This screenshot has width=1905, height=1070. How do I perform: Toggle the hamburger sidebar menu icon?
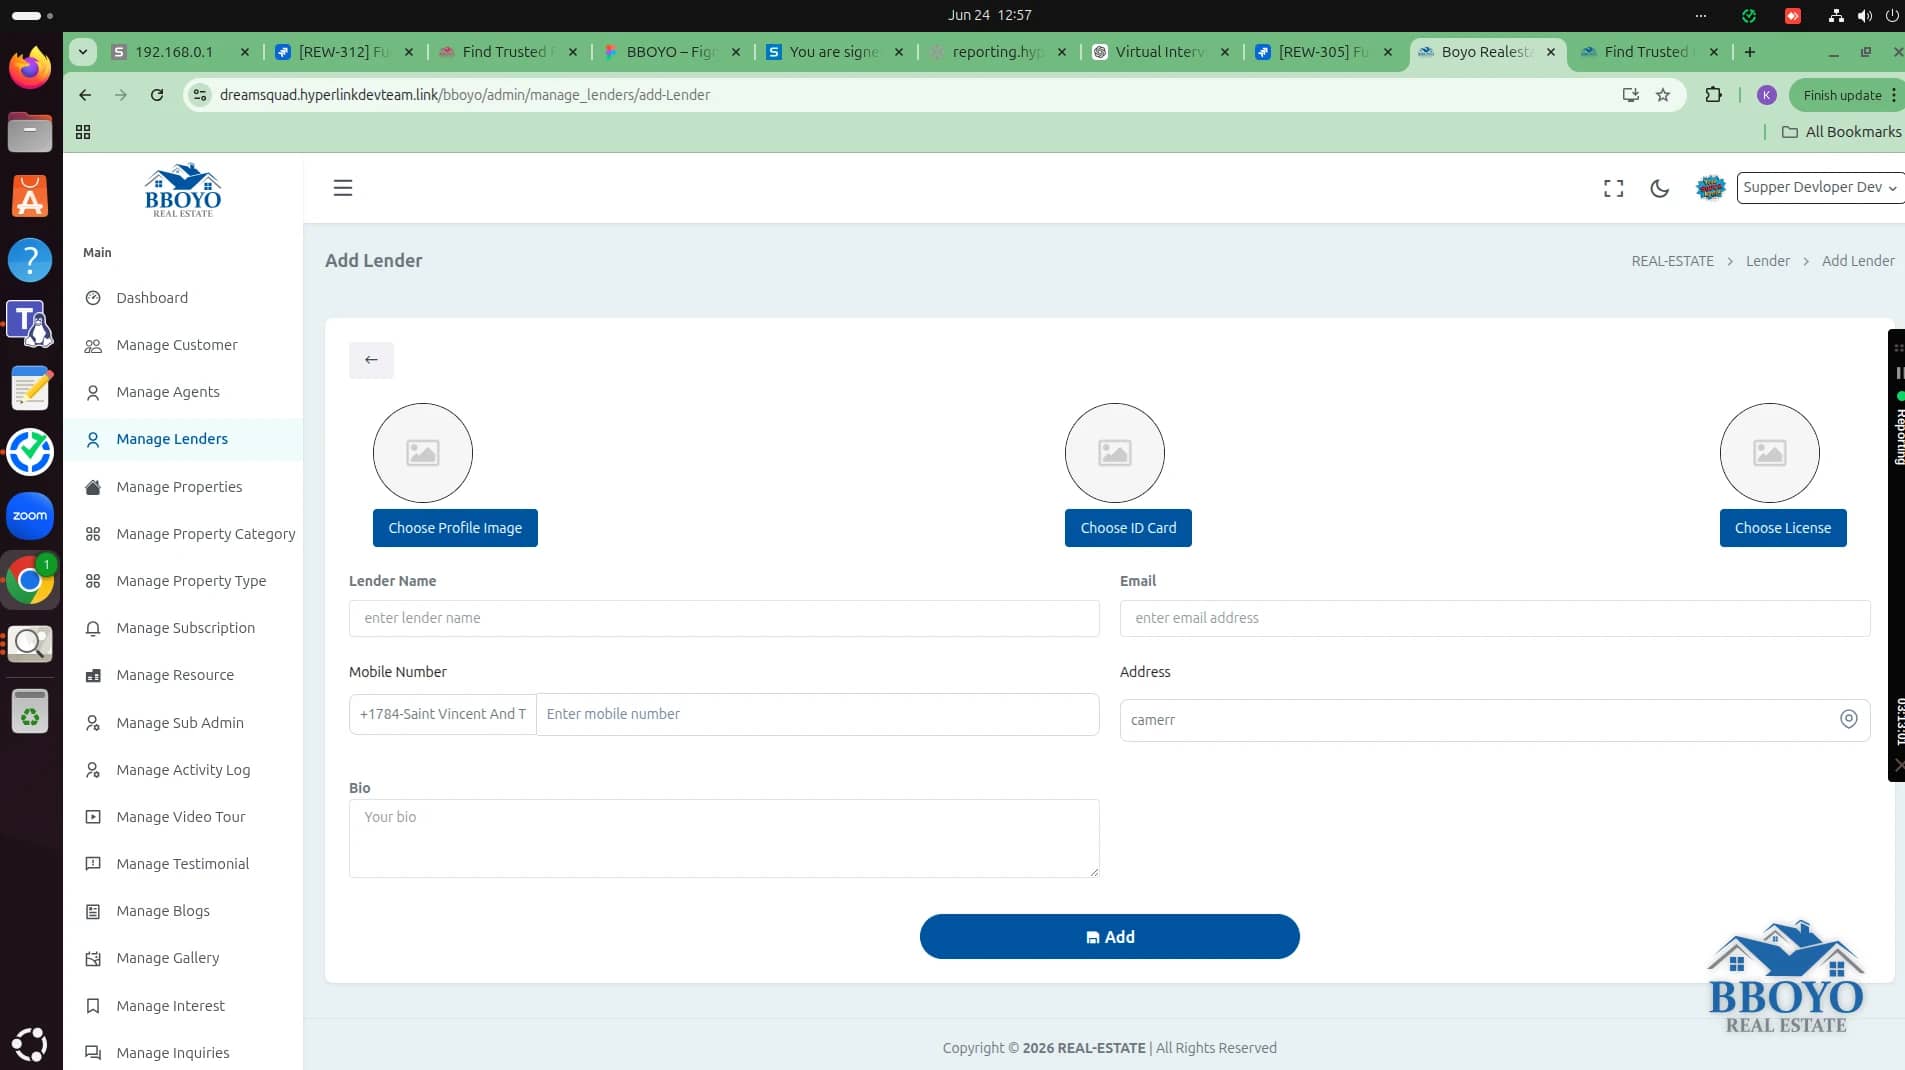343,188
